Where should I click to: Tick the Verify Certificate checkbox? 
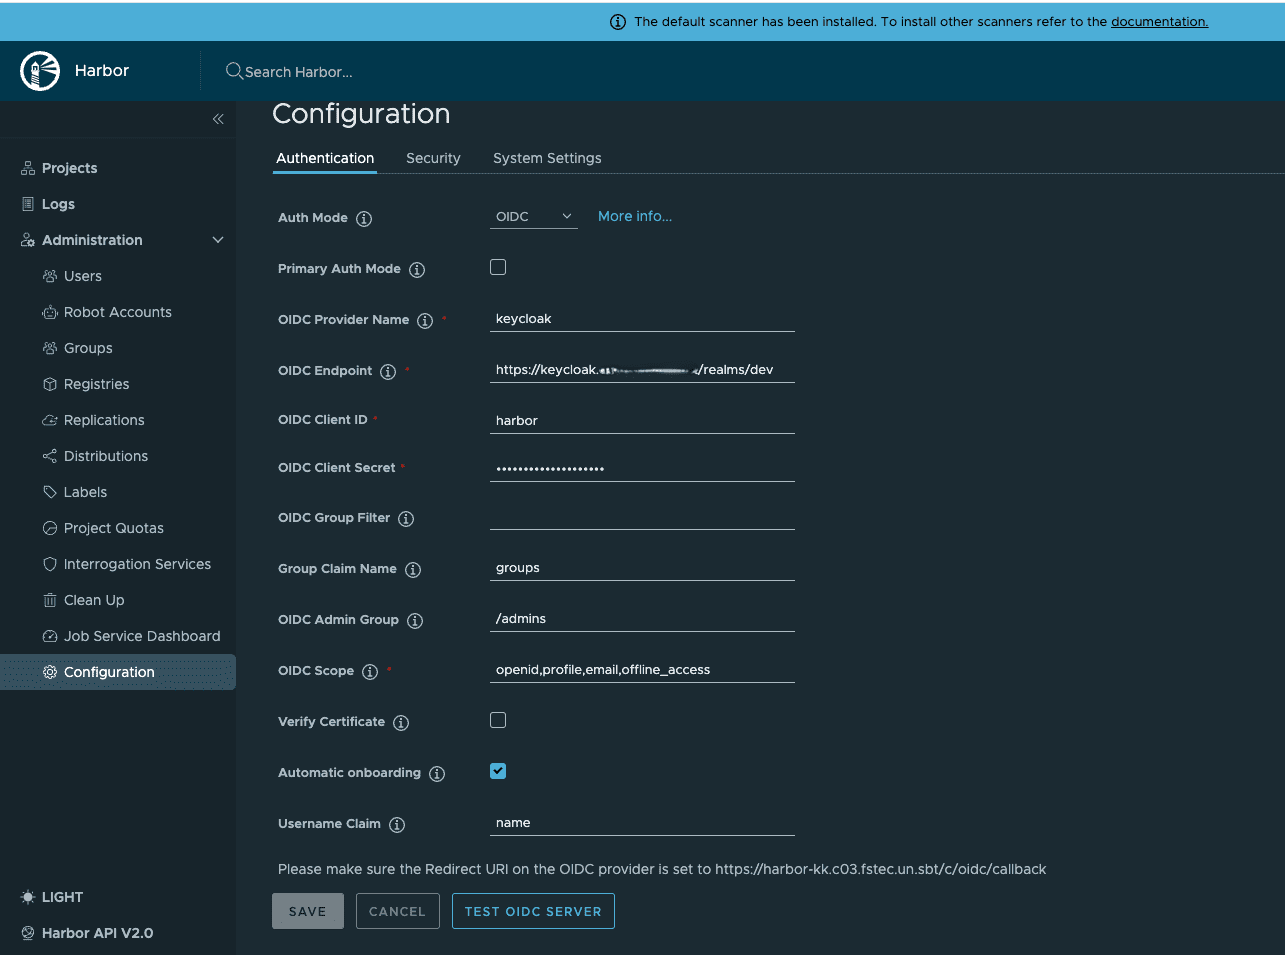(498, 720)
